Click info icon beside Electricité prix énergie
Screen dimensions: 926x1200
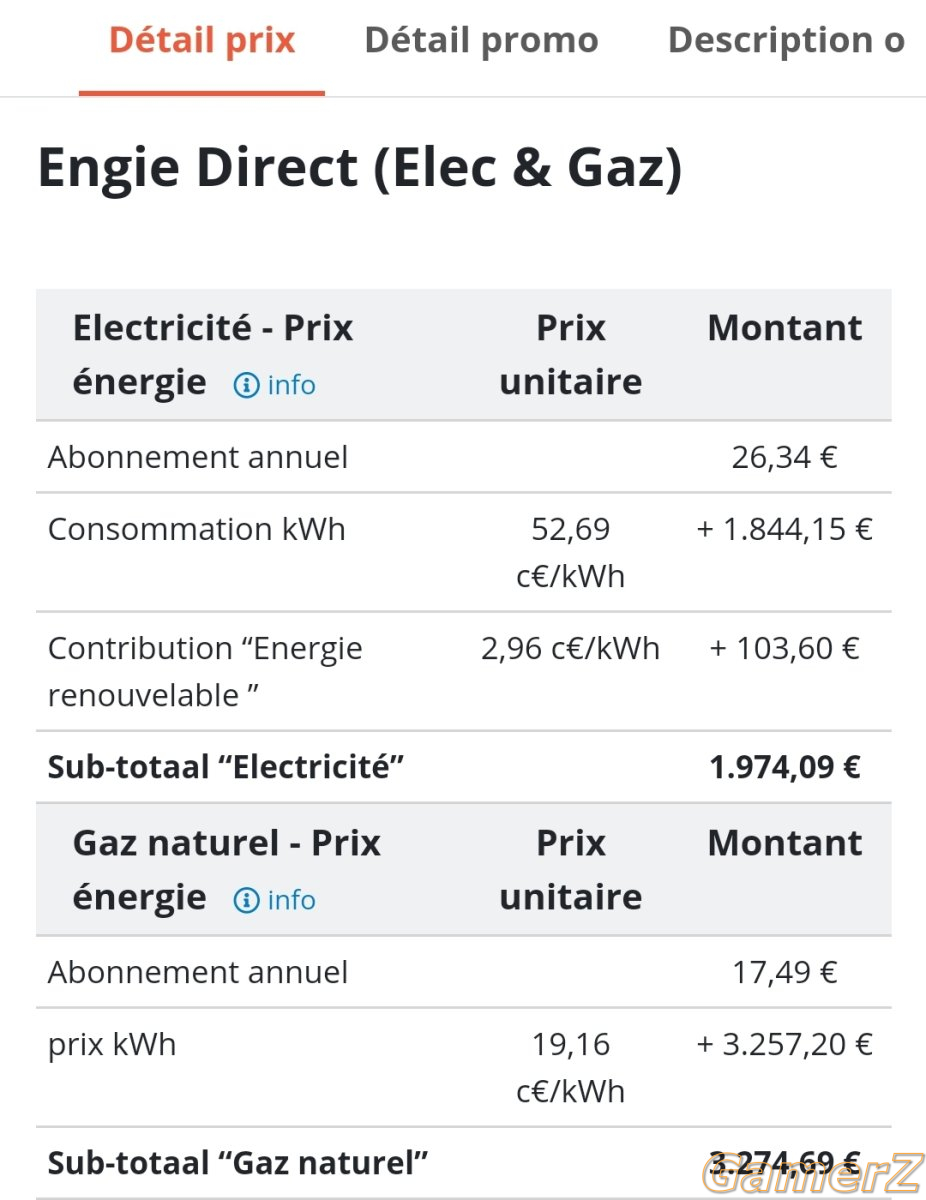coord(246,385)
